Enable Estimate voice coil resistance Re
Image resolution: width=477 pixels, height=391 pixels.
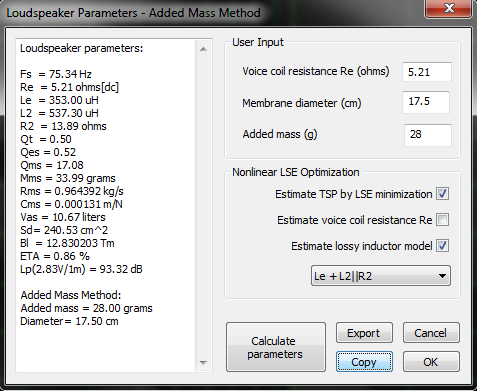(x=442, y=220)
